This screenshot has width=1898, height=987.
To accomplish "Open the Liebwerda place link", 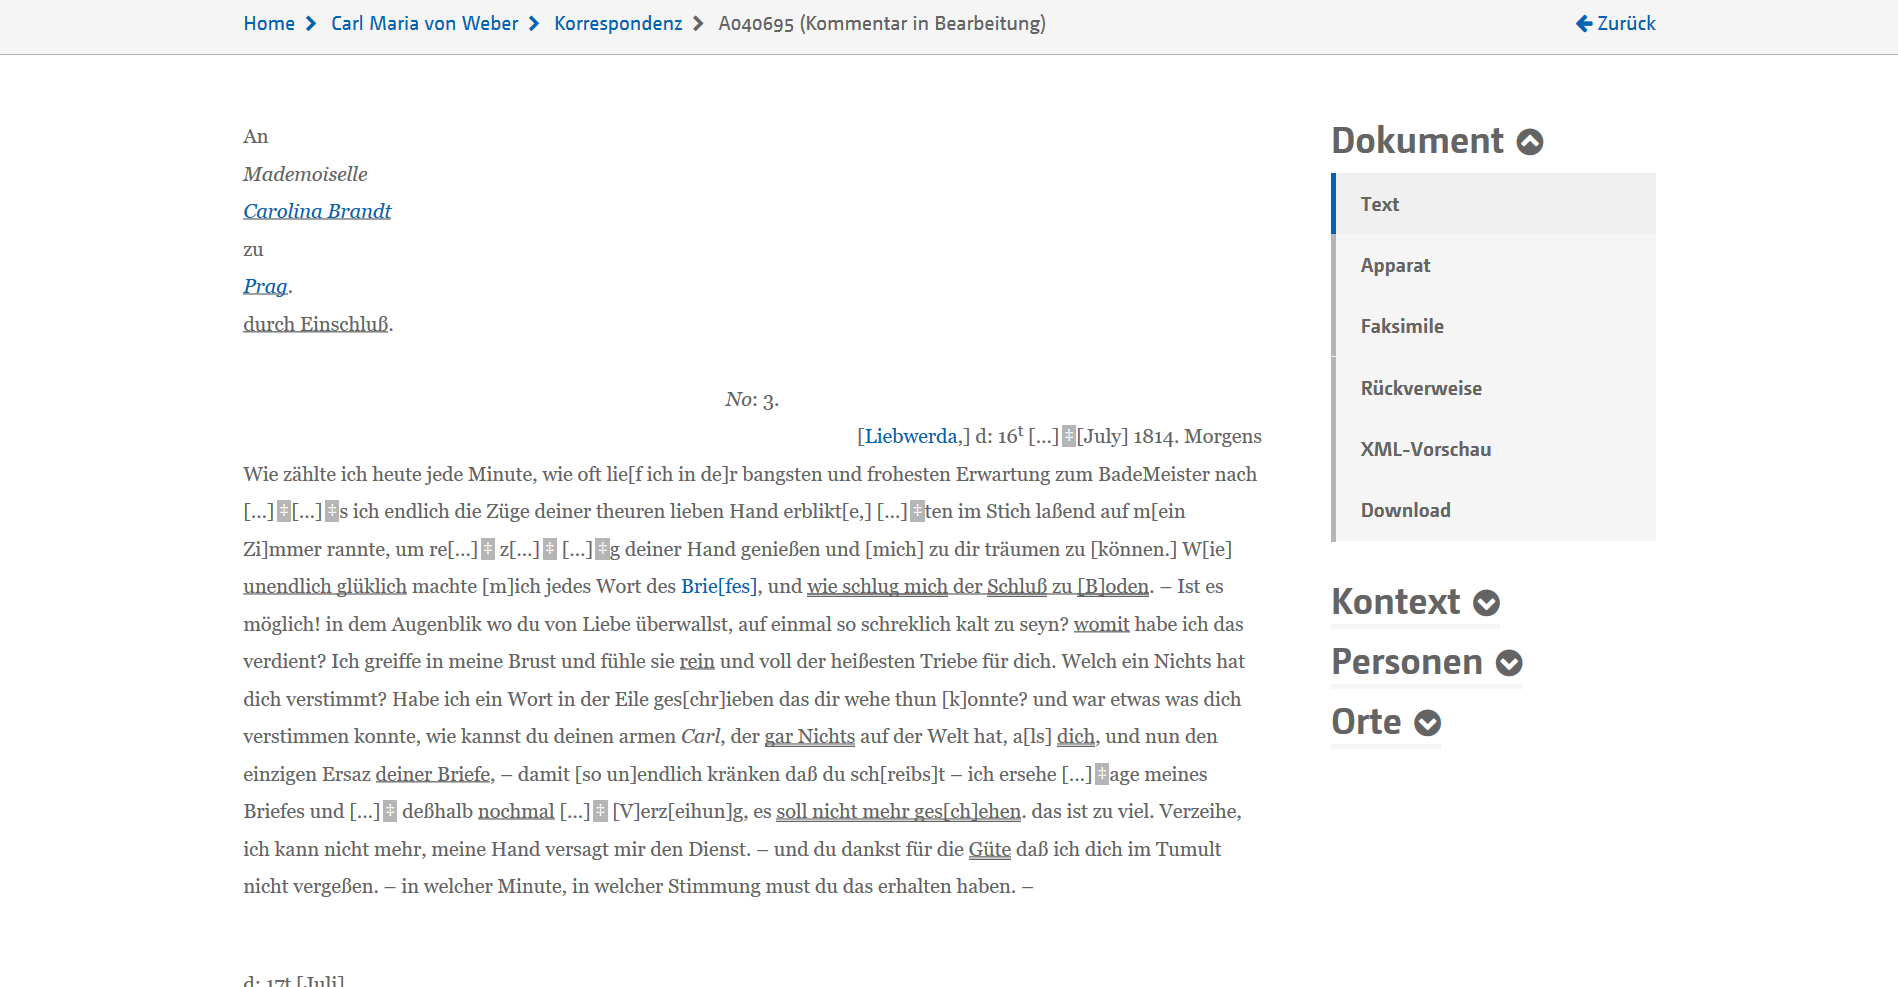I will [x=911, y=436].
